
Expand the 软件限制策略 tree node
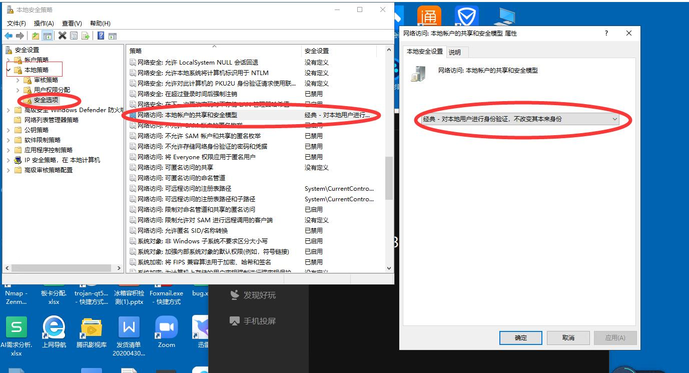8,140
